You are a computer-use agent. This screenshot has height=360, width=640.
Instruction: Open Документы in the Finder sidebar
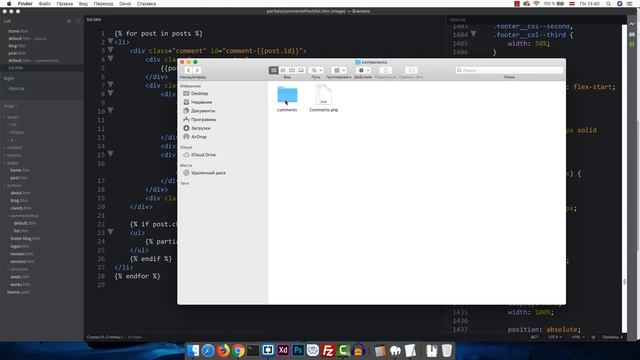click(203, 111)
